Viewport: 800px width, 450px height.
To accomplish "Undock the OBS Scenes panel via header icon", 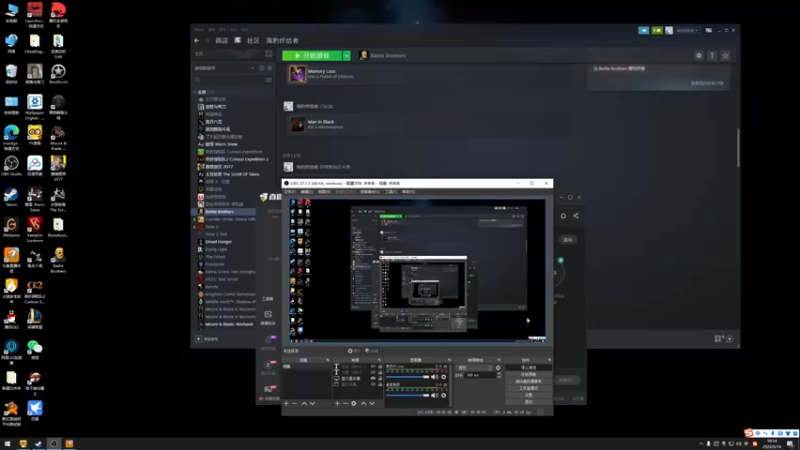I will [x=328, y=360].
